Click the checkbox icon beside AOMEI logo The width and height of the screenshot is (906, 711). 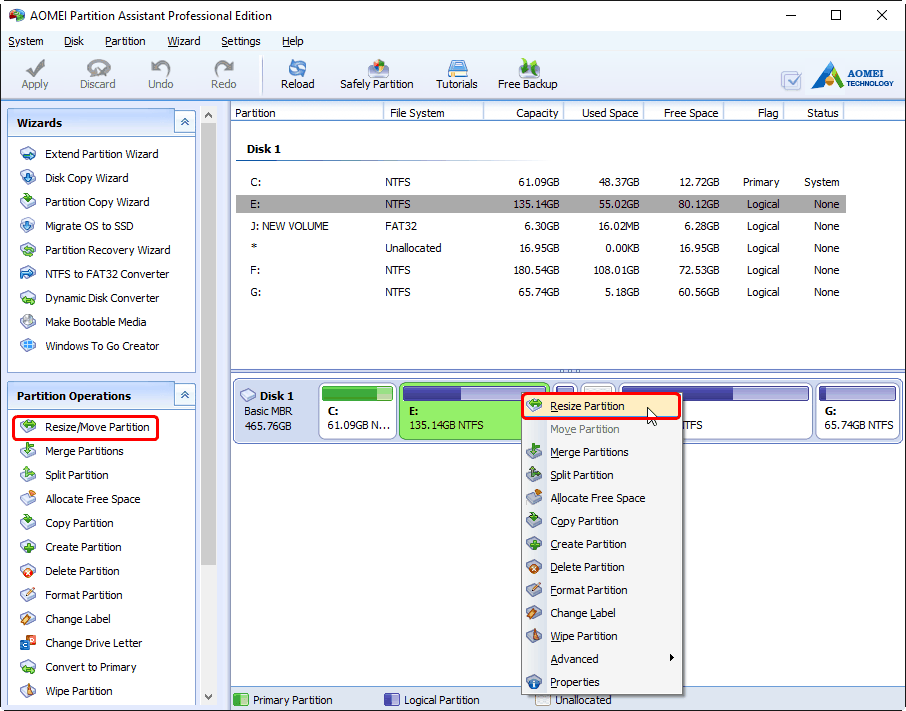click(x=791, y=80)
